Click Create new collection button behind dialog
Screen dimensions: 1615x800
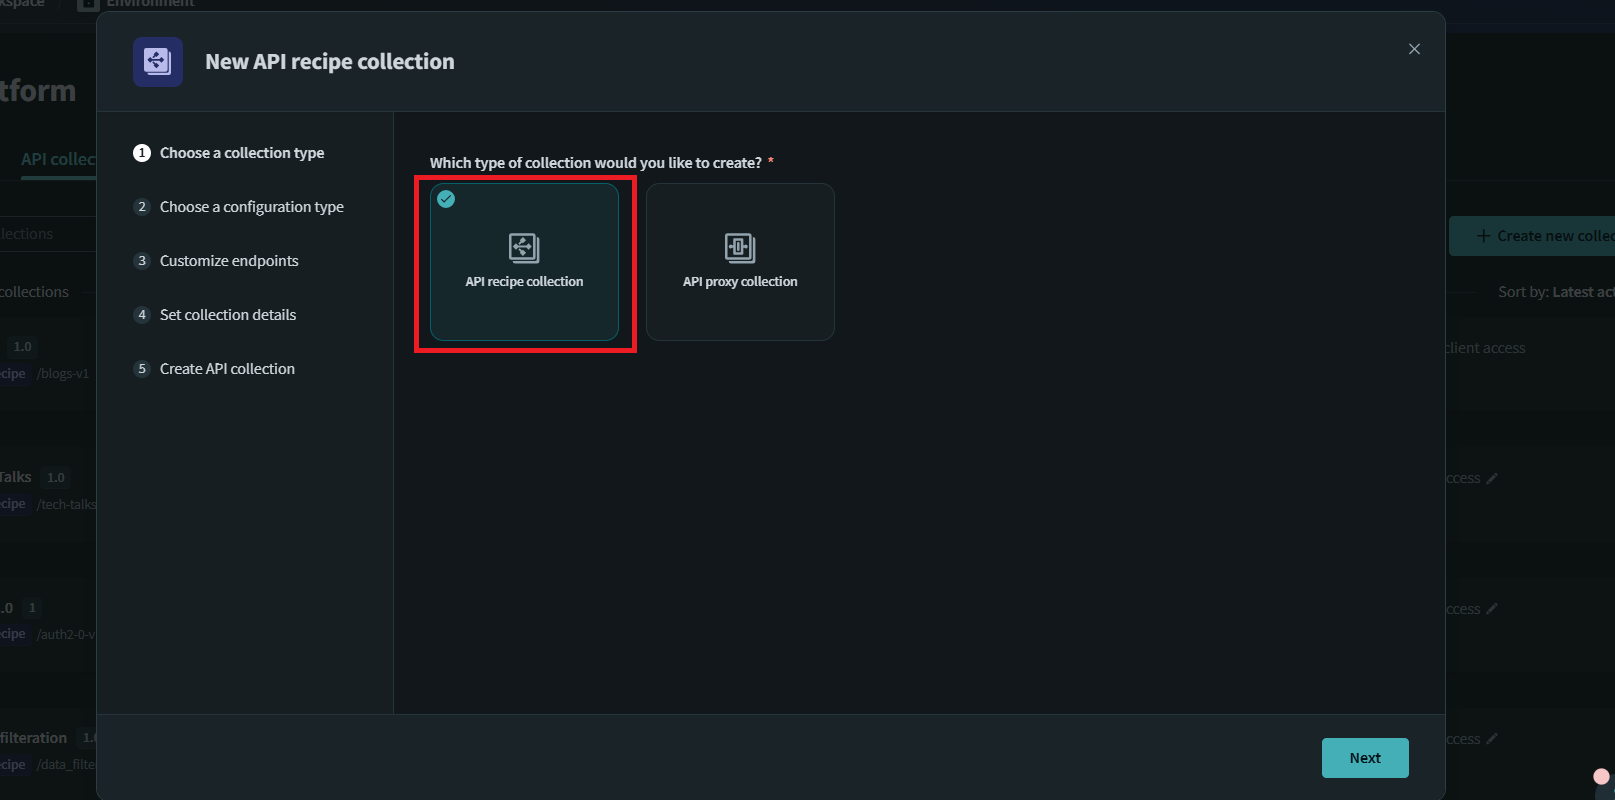point(1540,236)
